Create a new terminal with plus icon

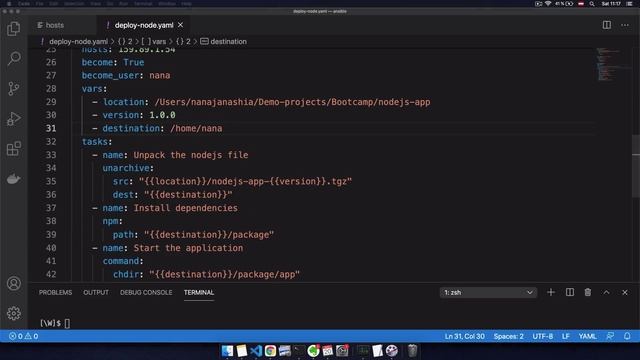[x=551, y=292]
